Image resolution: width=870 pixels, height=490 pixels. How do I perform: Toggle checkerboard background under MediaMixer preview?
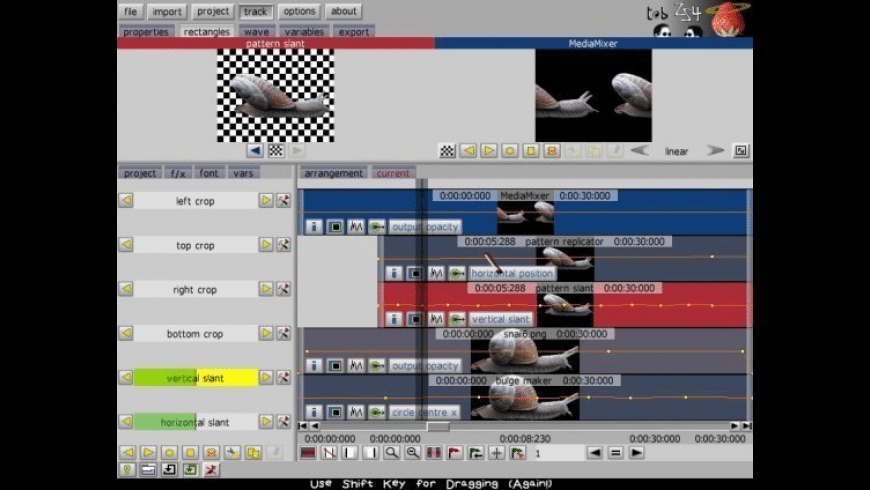point(447,151)
